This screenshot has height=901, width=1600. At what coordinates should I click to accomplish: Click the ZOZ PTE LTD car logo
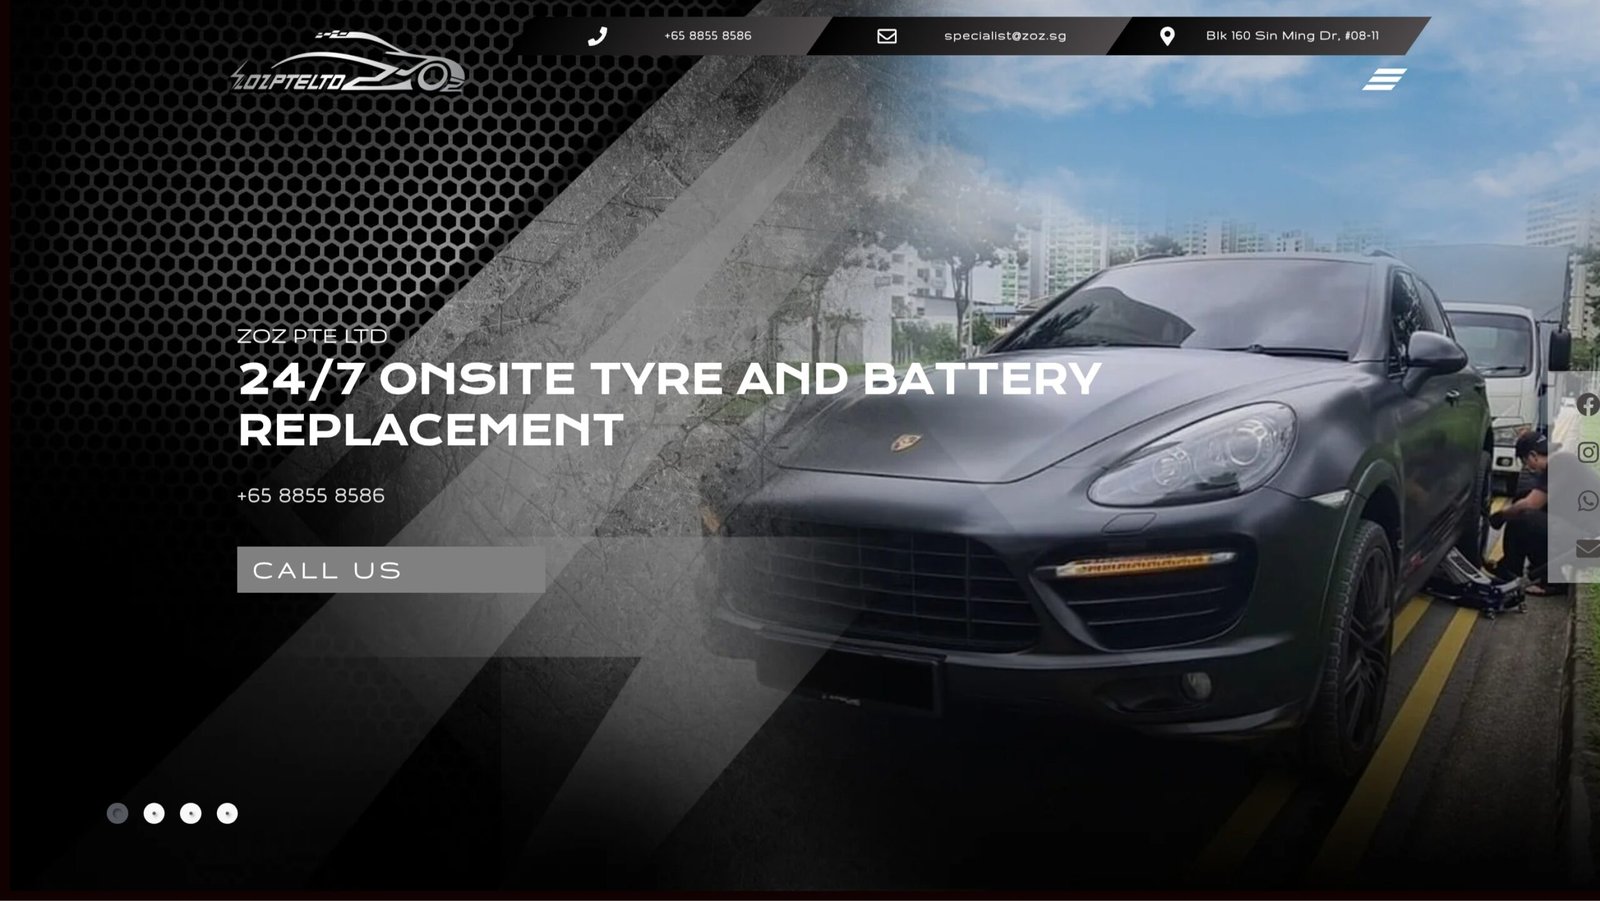point(348,64)
